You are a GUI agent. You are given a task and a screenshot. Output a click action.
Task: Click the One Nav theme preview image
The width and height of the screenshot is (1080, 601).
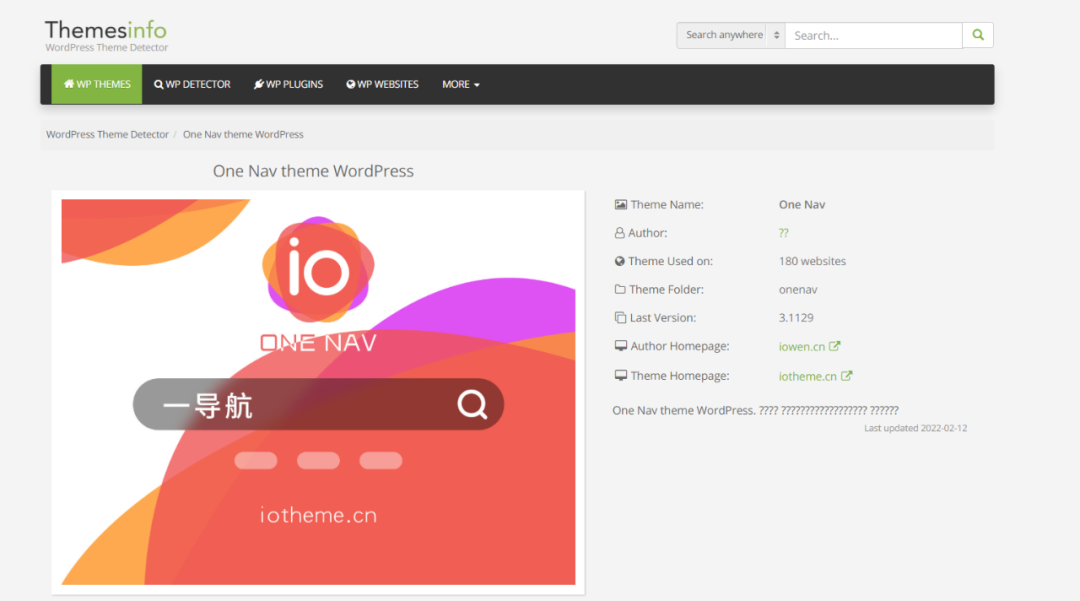(x=318, y=391)
